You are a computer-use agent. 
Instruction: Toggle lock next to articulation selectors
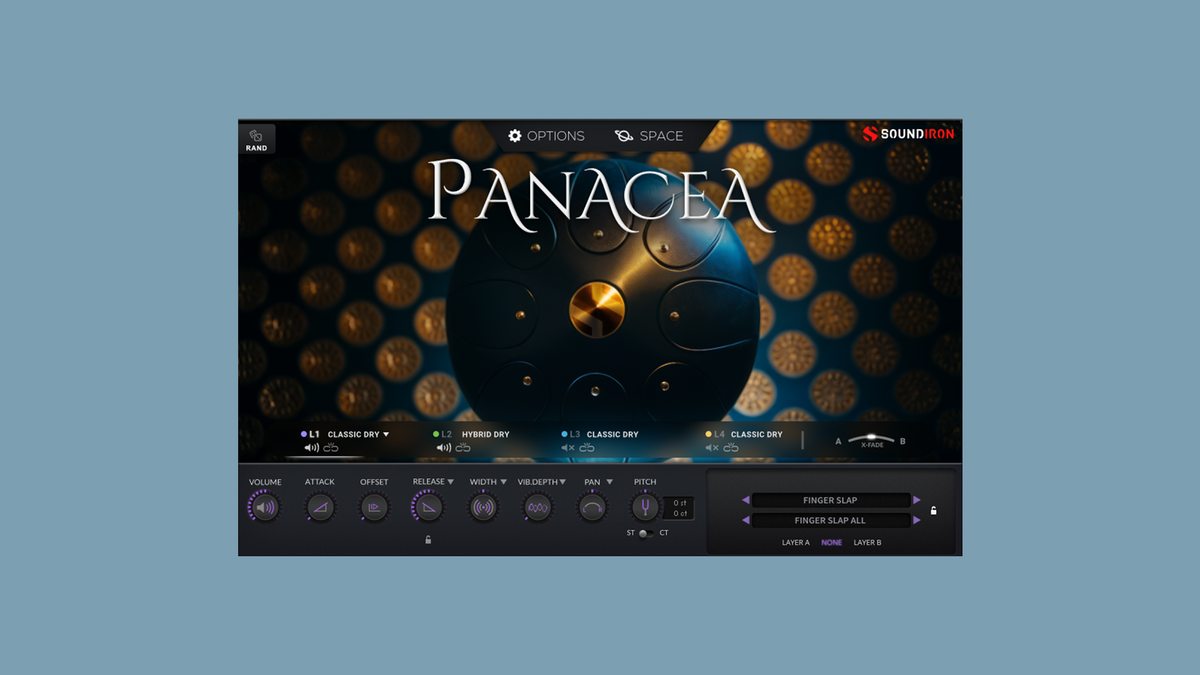(933, 510)
